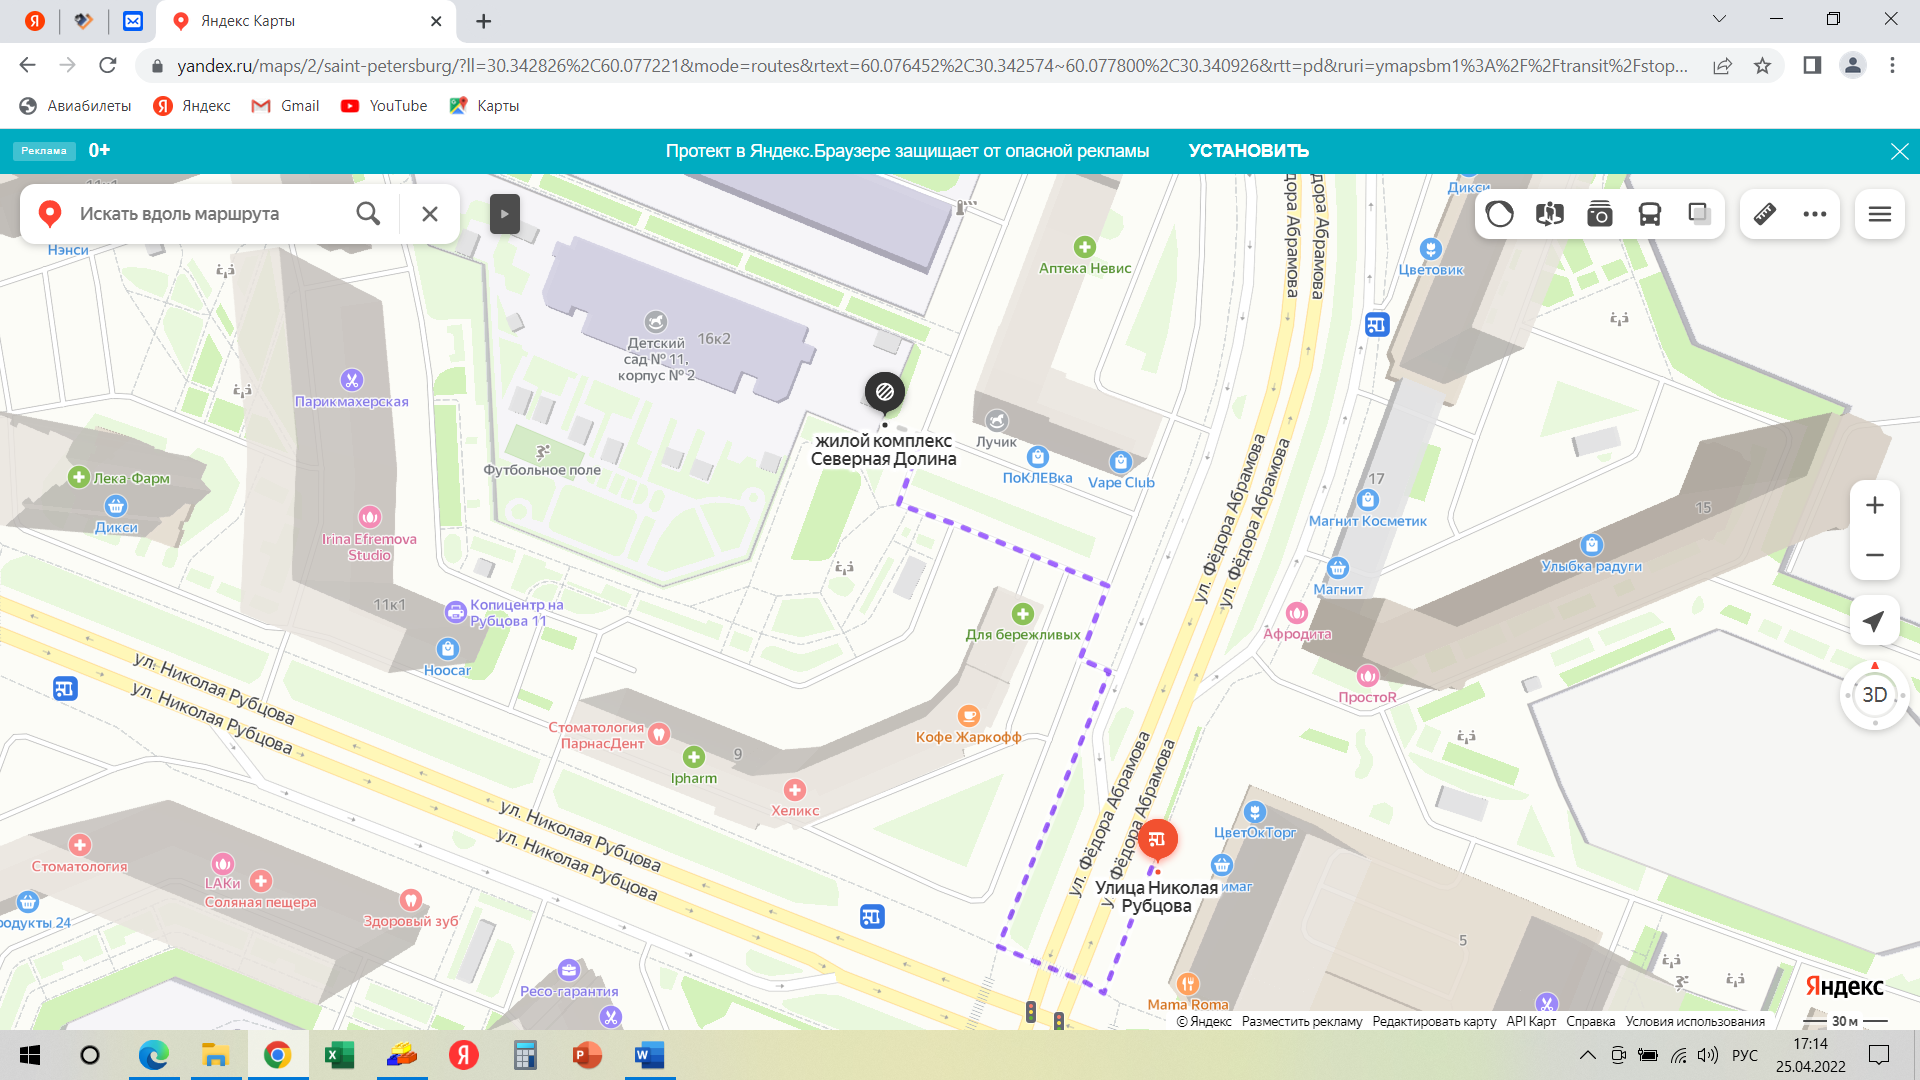Open Excel from the taskbar

[x=339, y=1055]
